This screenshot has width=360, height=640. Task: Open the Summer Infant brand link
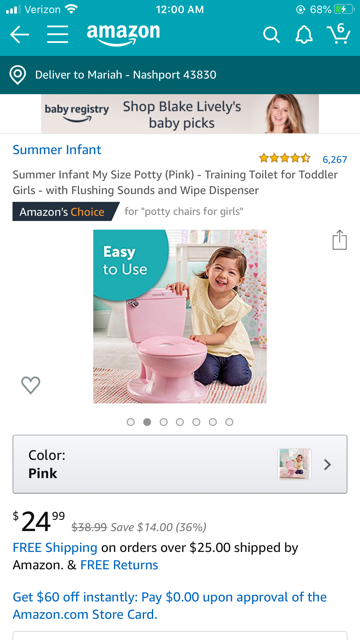click(x=57, y=150)
